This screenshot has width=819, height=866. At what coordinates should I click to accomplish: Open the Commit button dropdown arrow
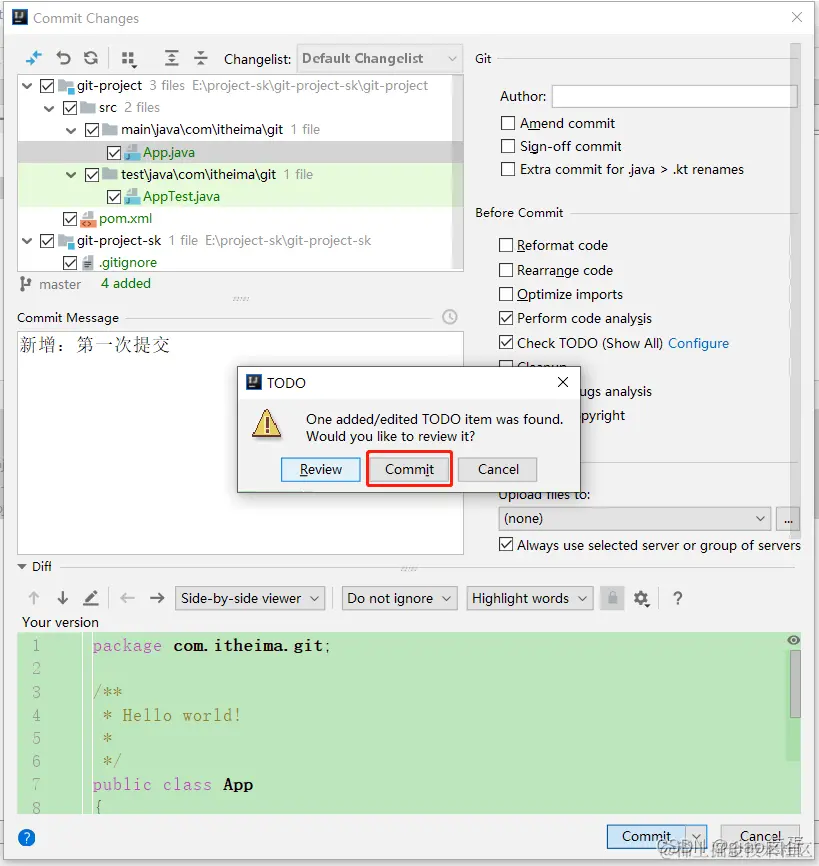(x=696, y=837)
